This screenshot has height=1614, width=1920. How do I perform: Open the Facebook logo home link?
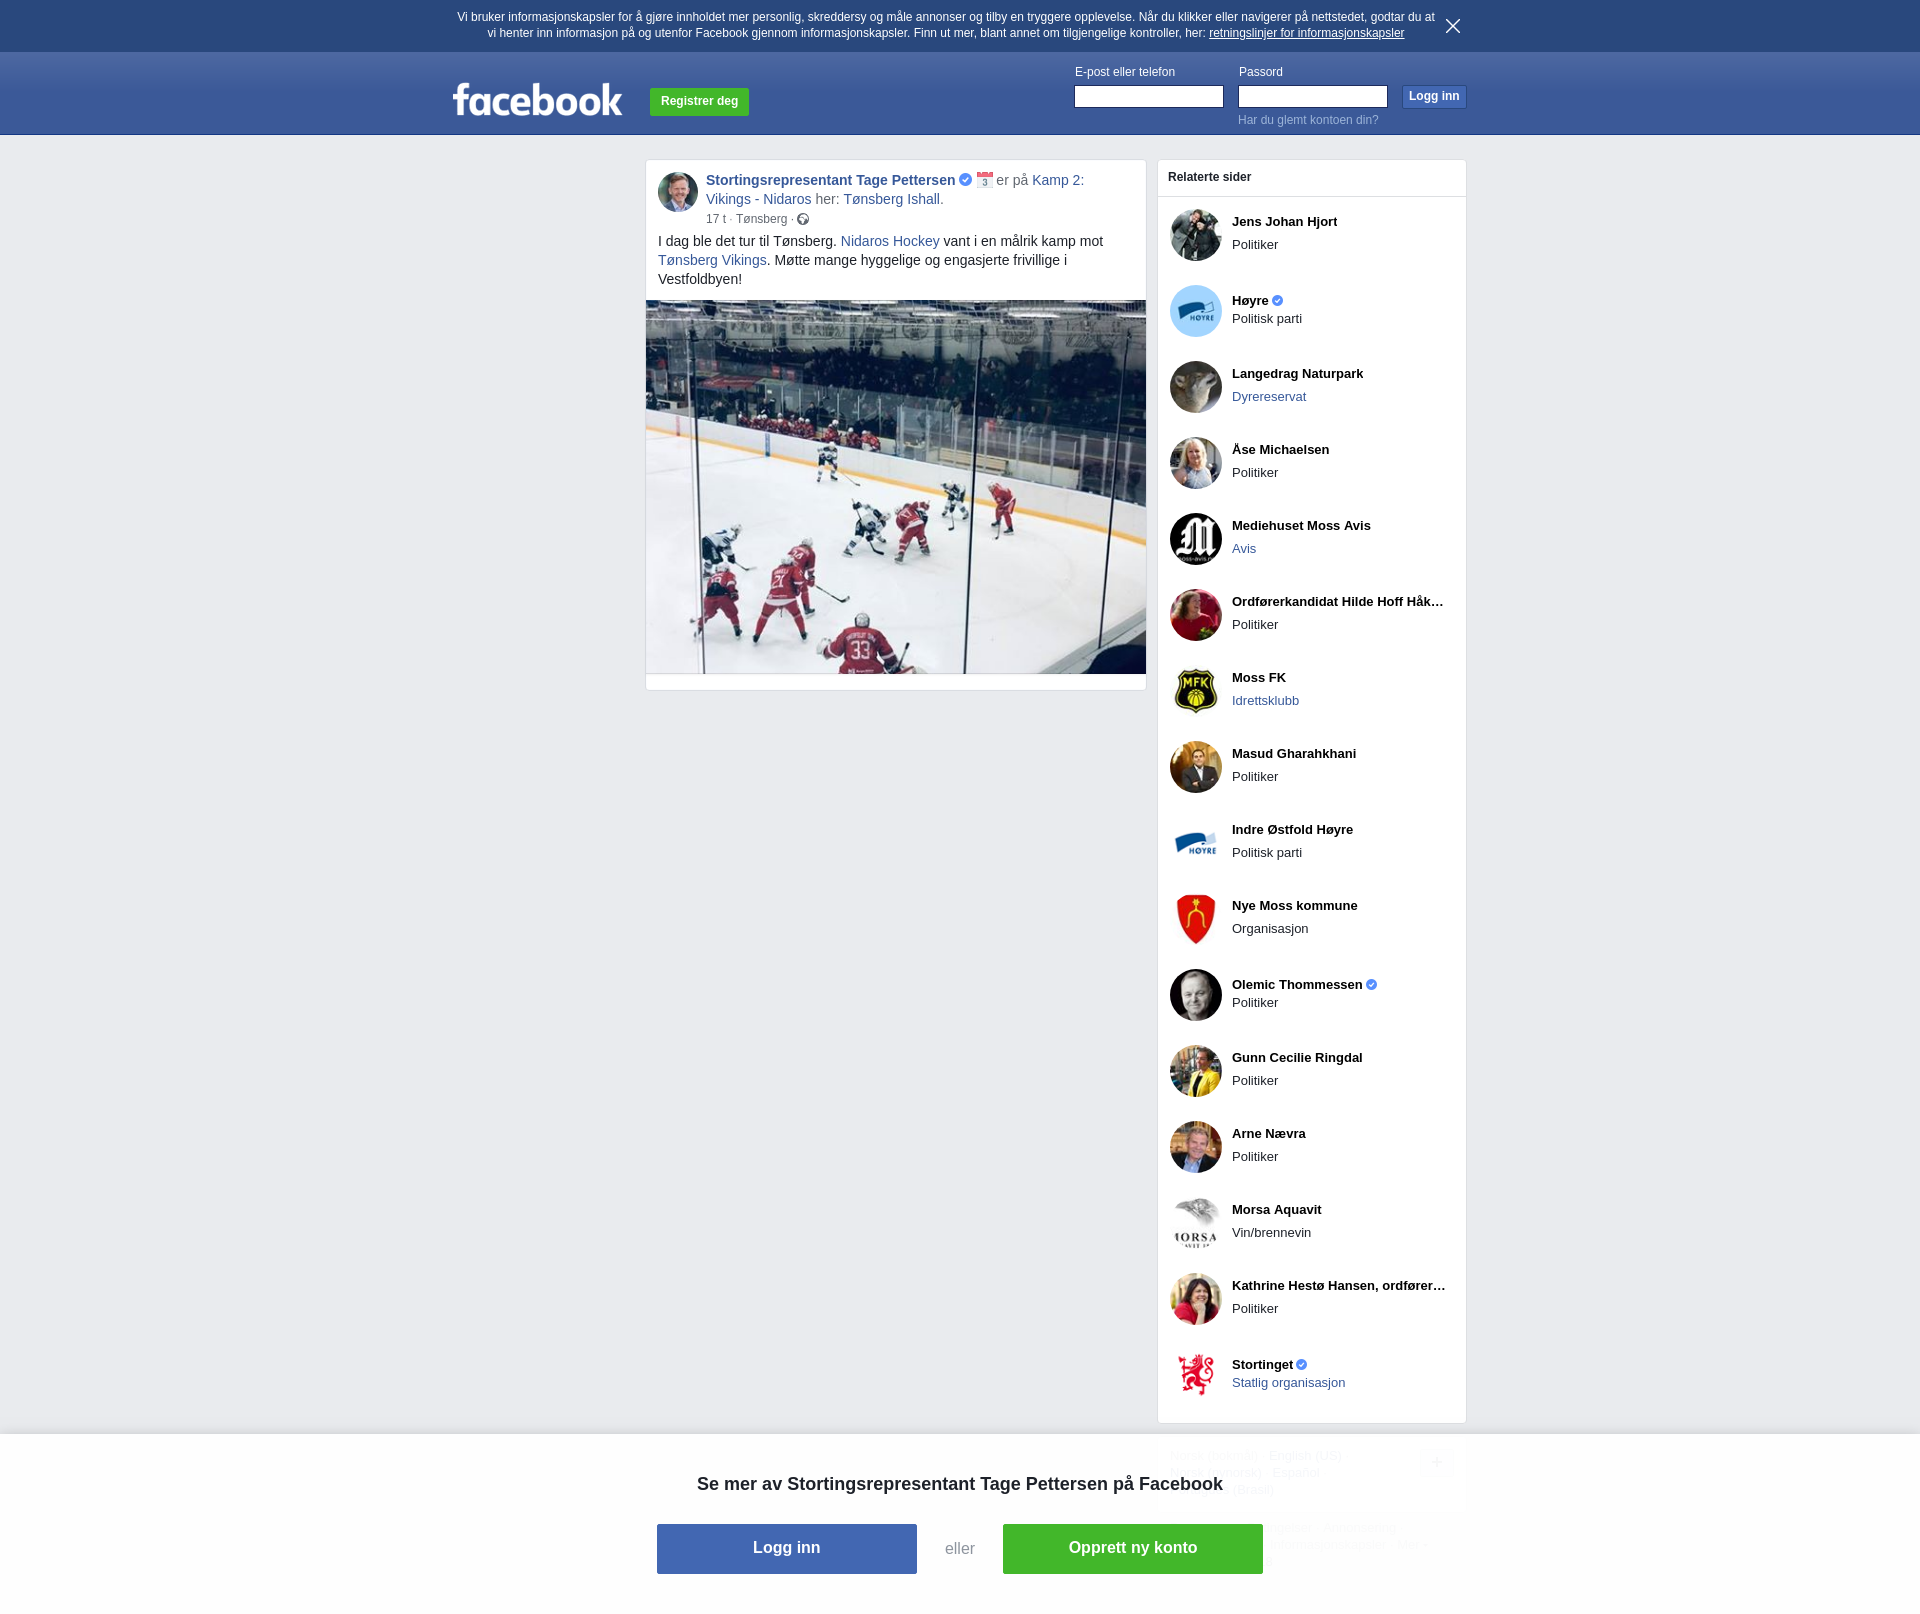[x=537, y=100]
